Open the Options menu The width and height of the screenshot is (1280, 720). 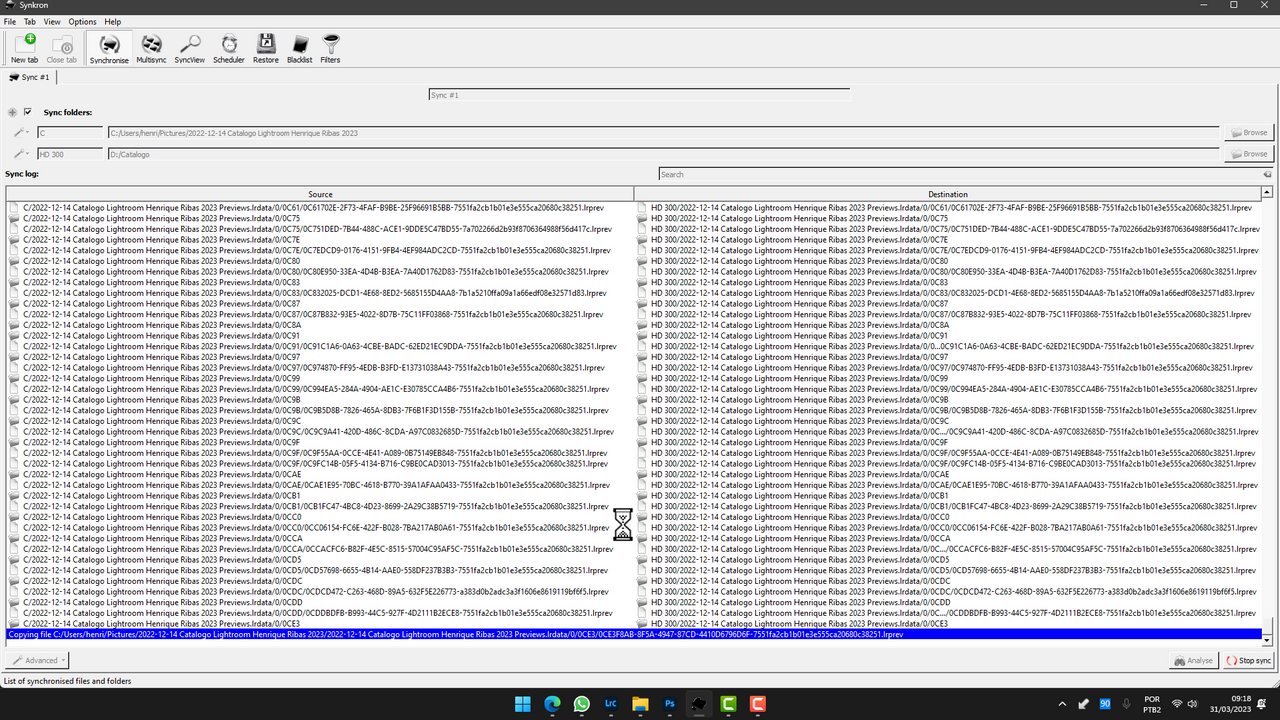pos(82,21)
